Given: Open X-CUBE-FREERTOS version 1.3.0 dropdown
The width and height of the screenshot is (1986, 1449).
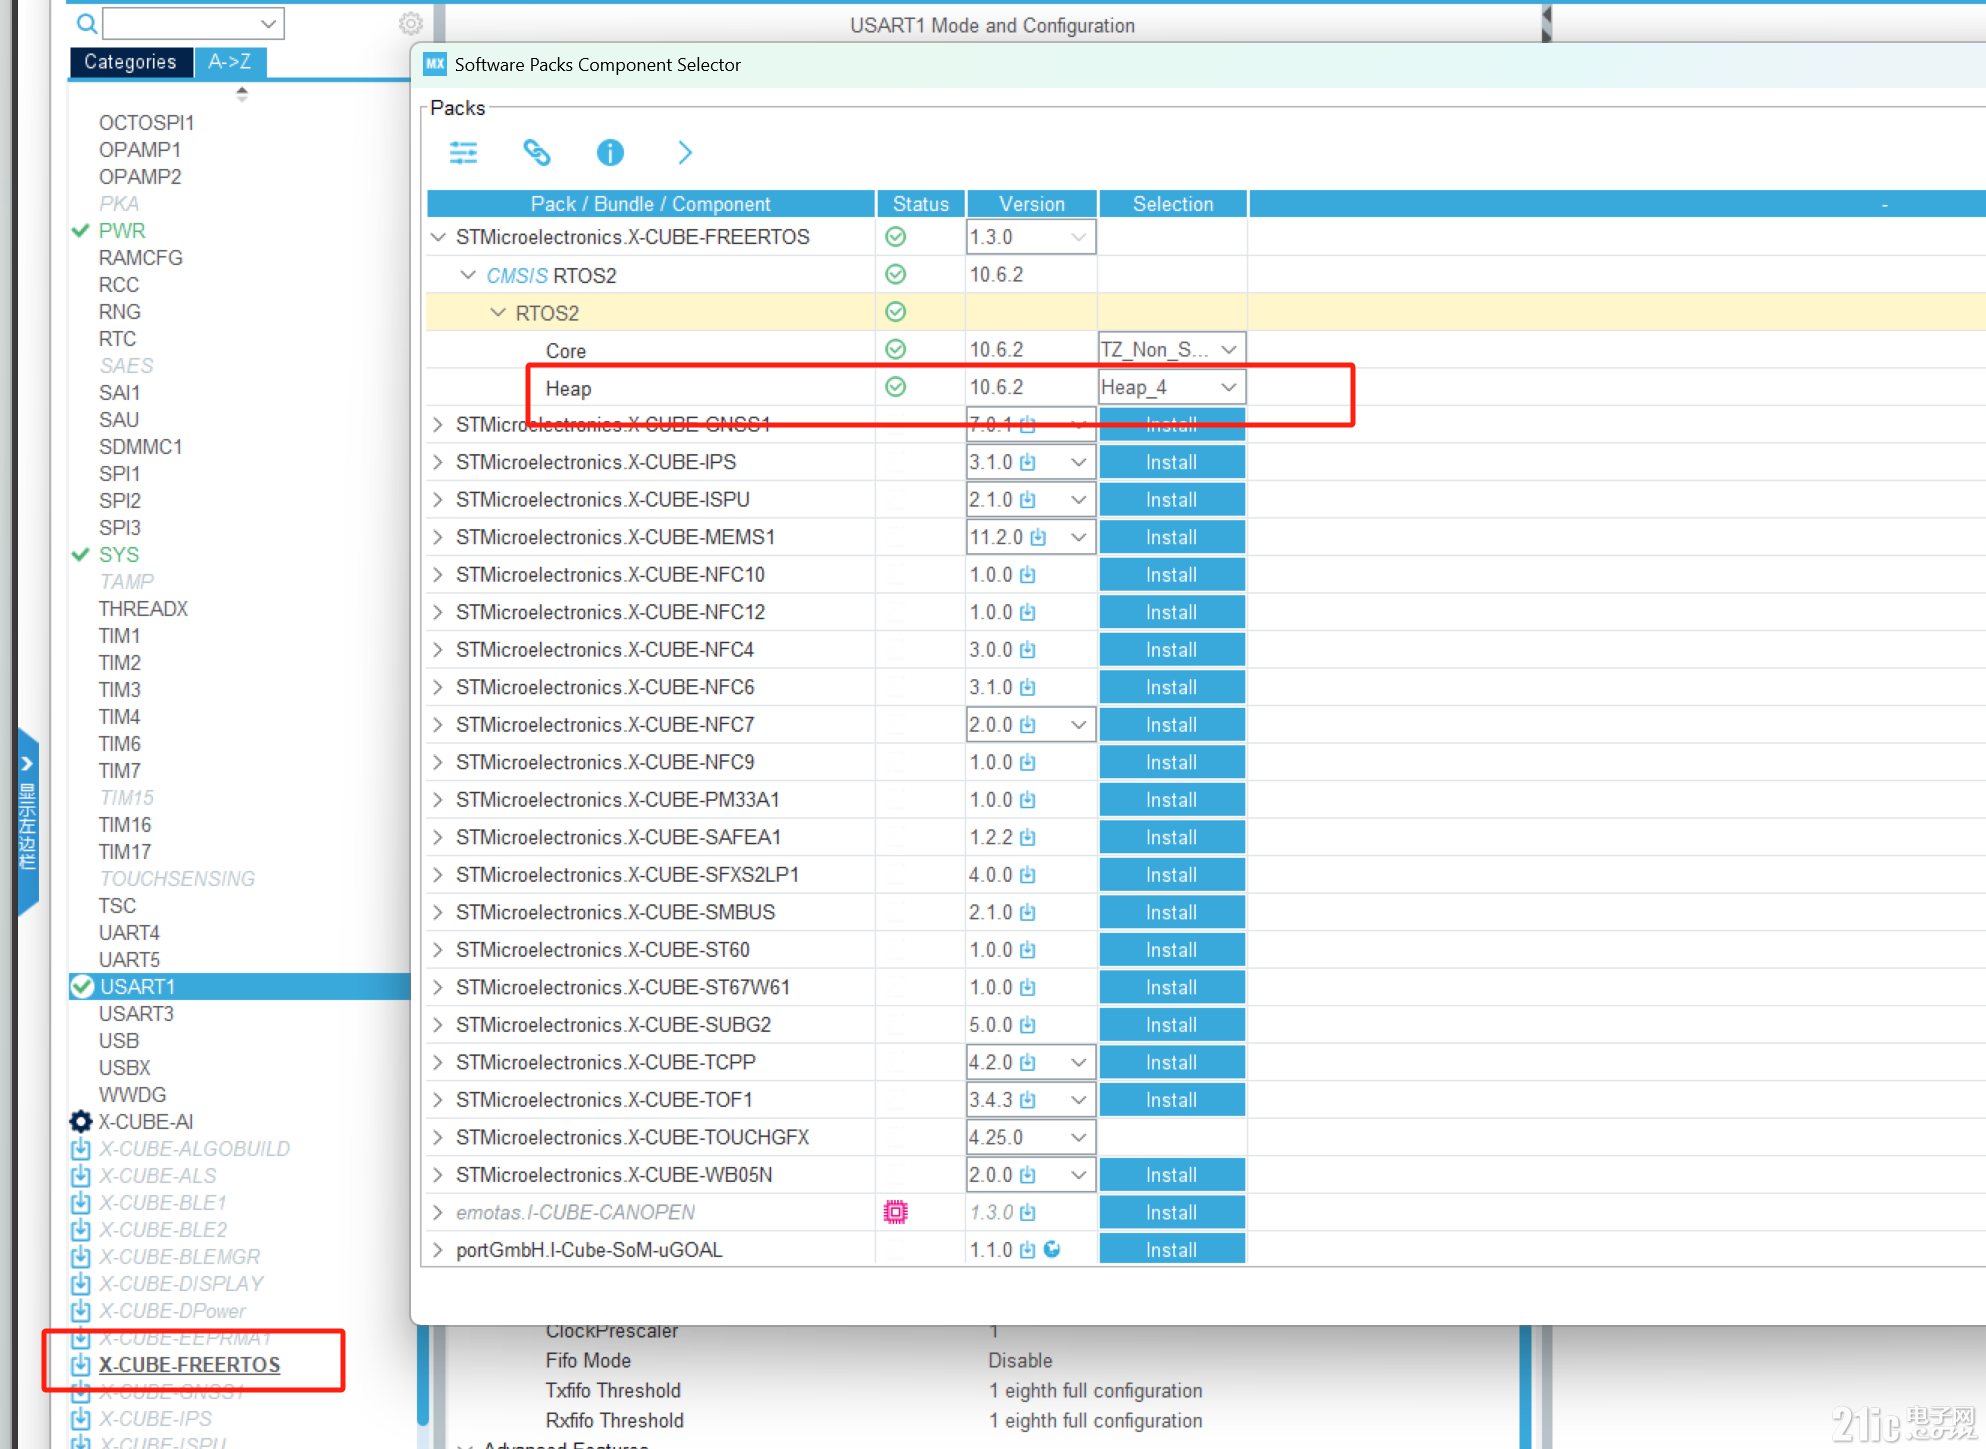Looking at the screenshot, I should click(x=1031, y=237).
